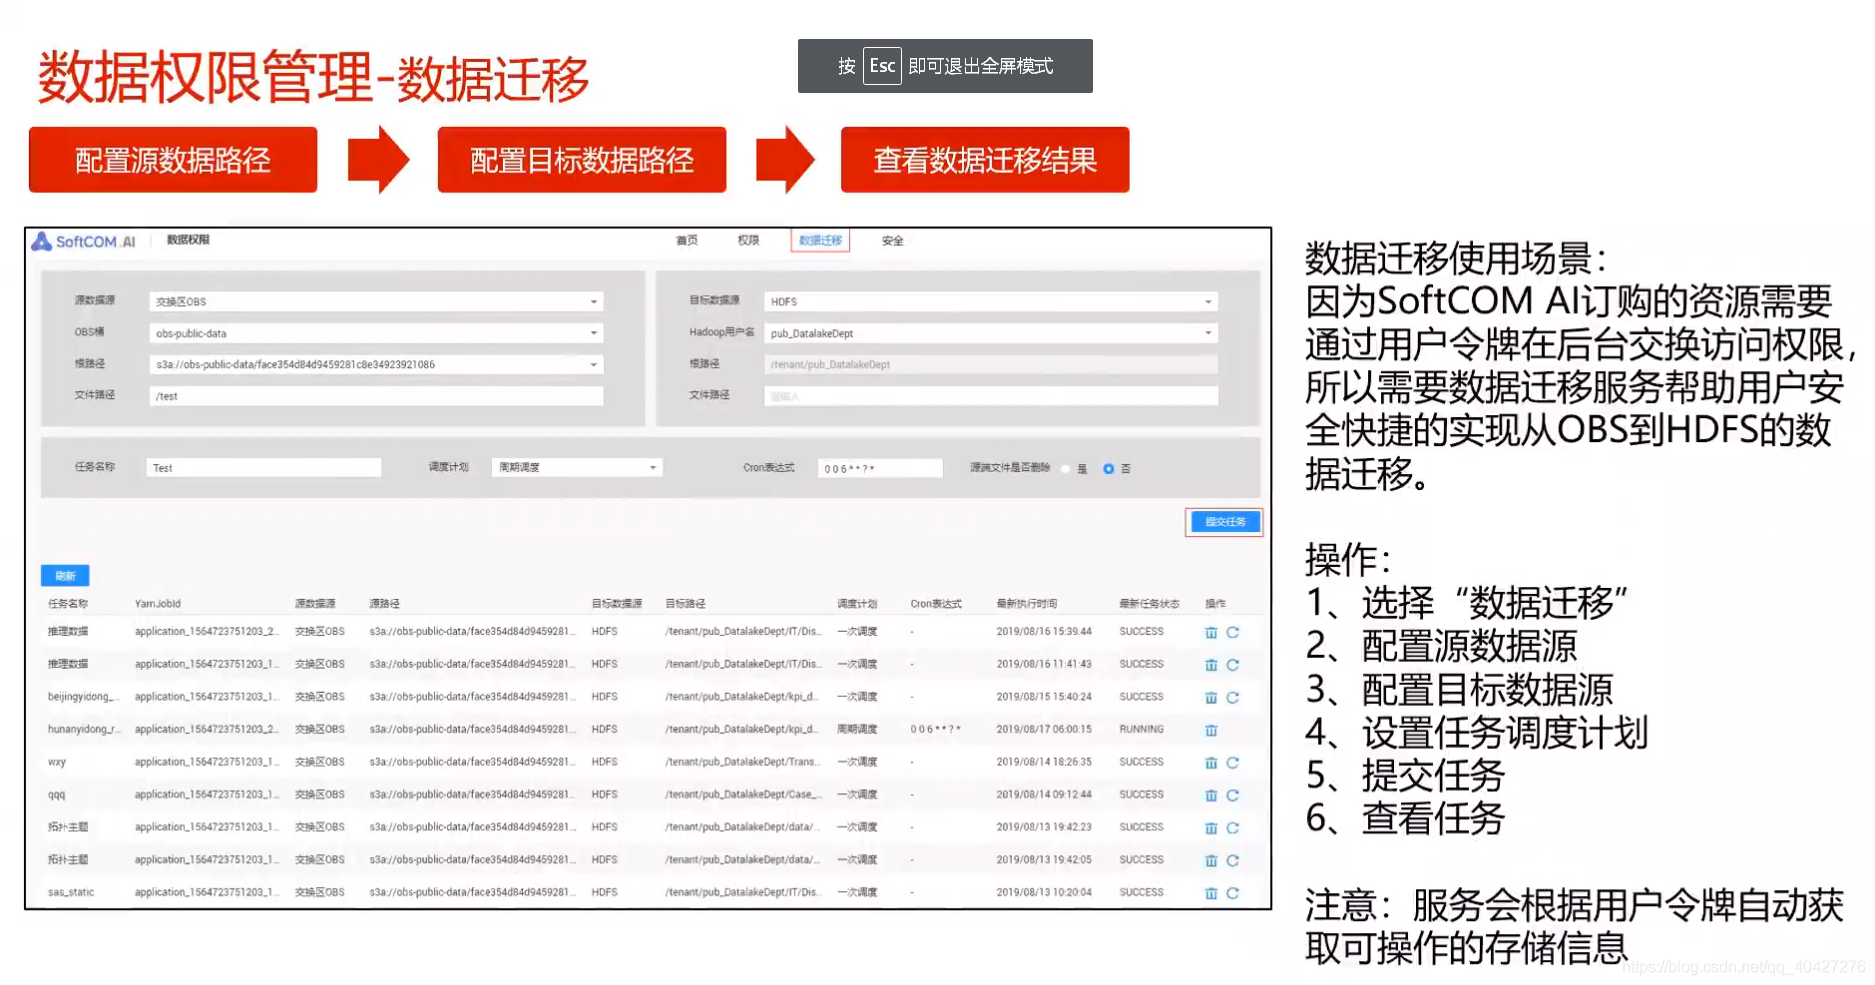This screenshot has height=985, width=1875.
Task: Click the Esc key hint in fullscreen notice
Action: pyautogui.click(x=882, y=66)
